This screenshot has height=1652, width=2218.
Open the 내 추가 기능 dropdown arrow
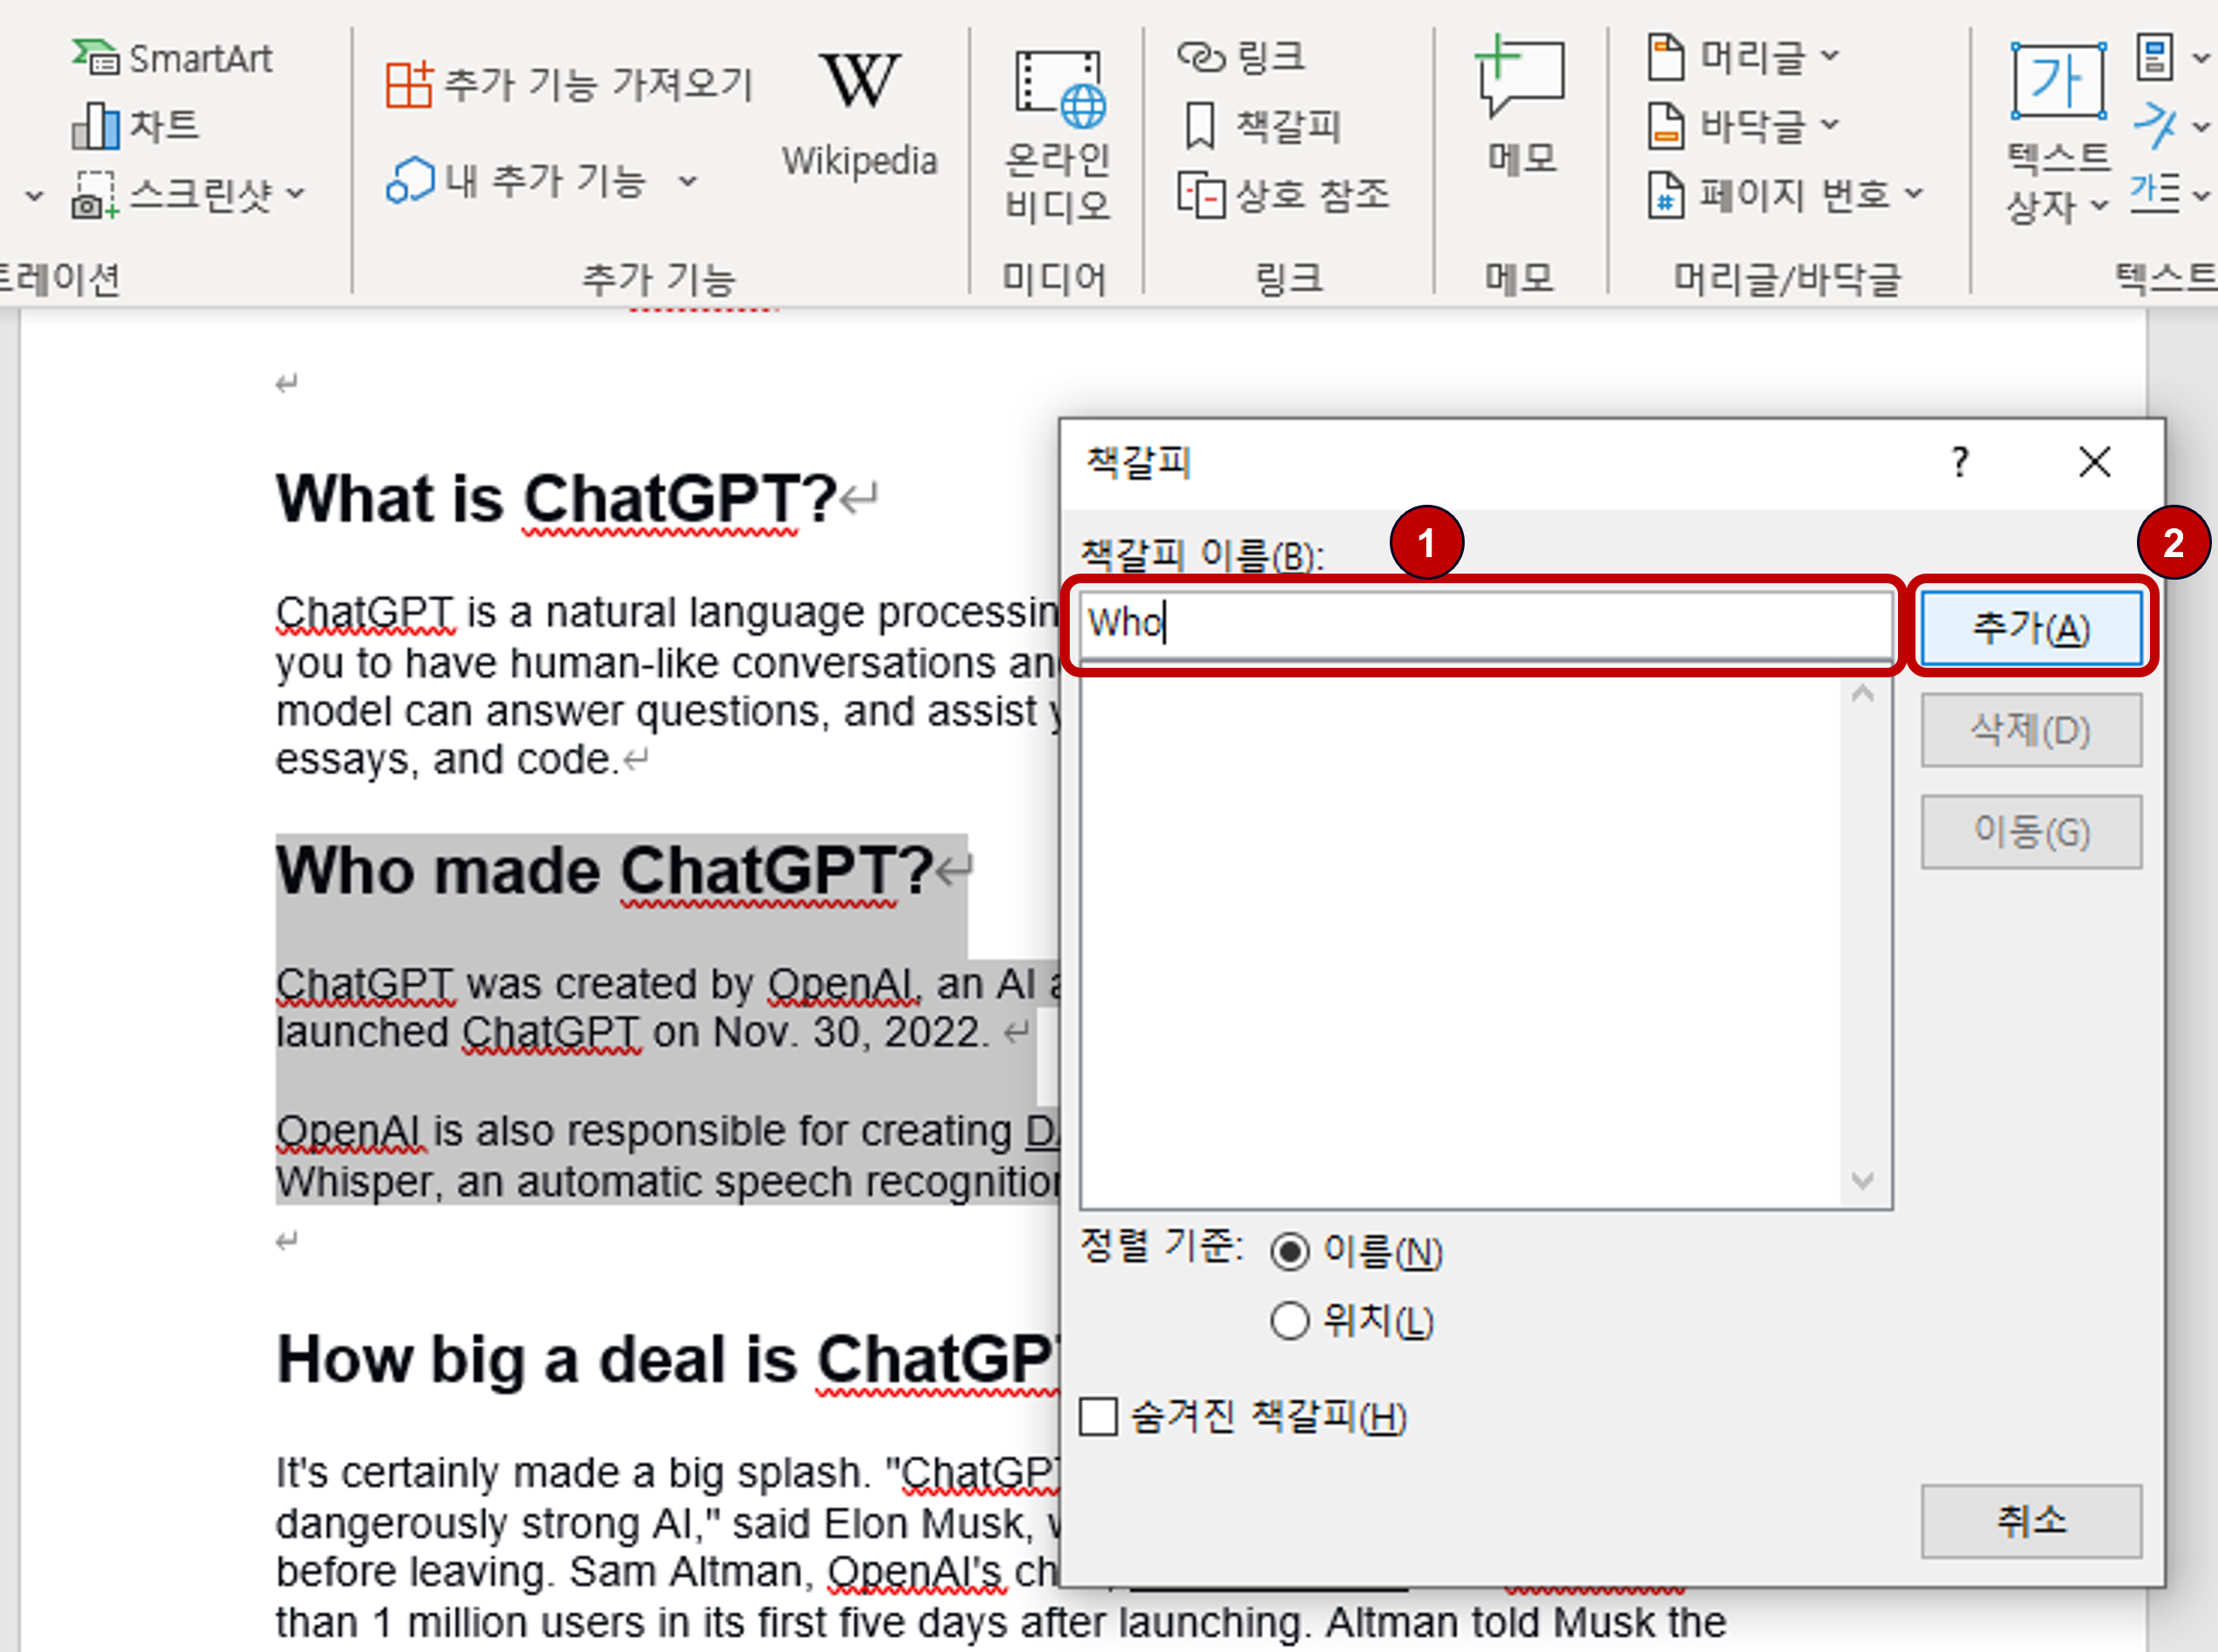(687, 181)
